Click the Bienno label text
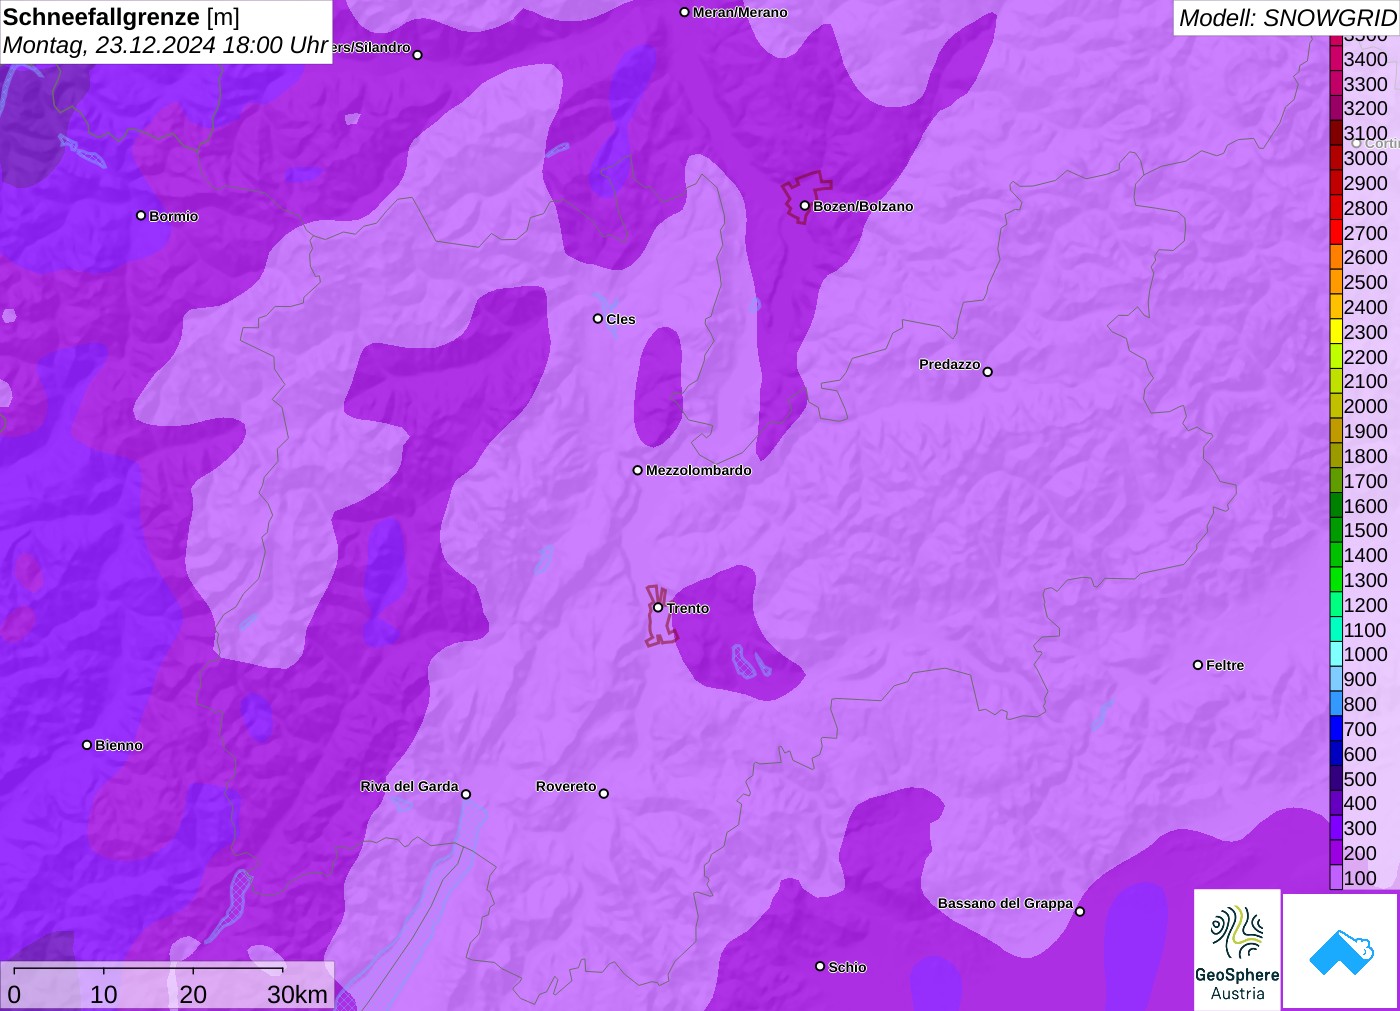Screen dimensions: 1400x1011 (x=119, y=745)
